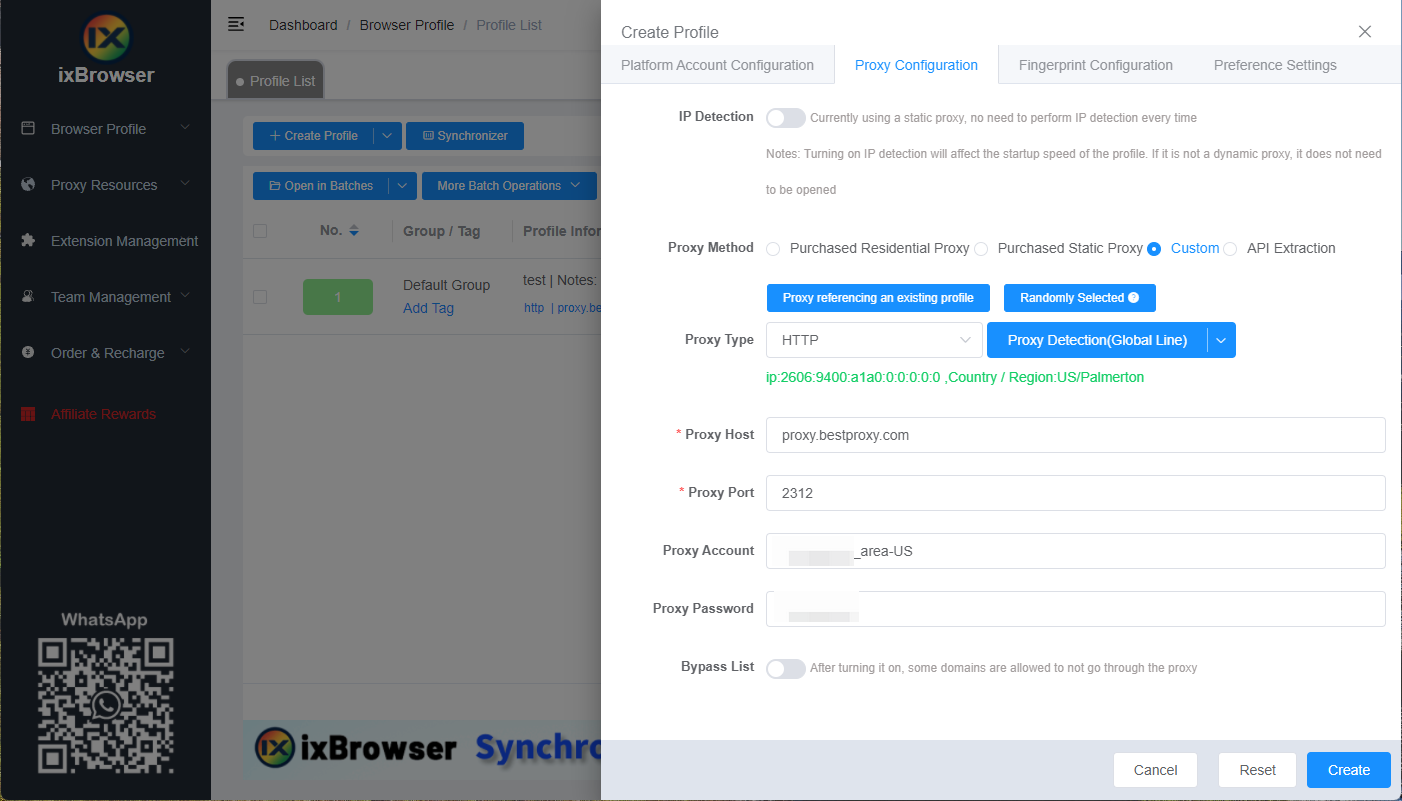
Task: Click the Extension Management puzzle icon
Action: point(28,240)
